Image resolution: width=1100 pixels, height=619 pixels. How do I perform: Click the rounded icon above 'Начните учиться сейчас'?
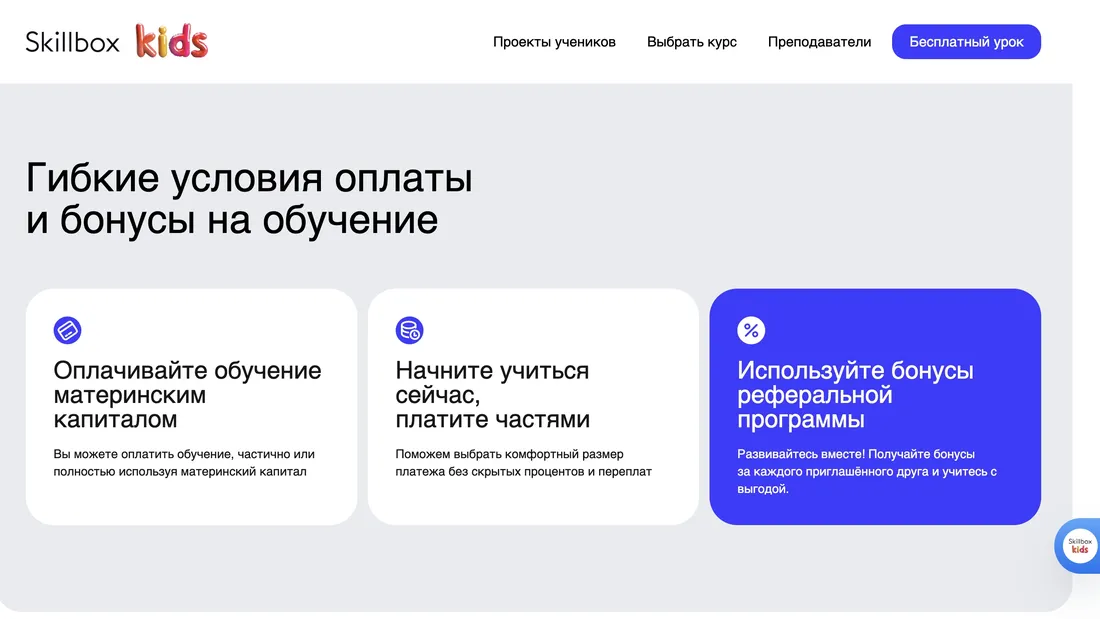[x=410, y=330]
